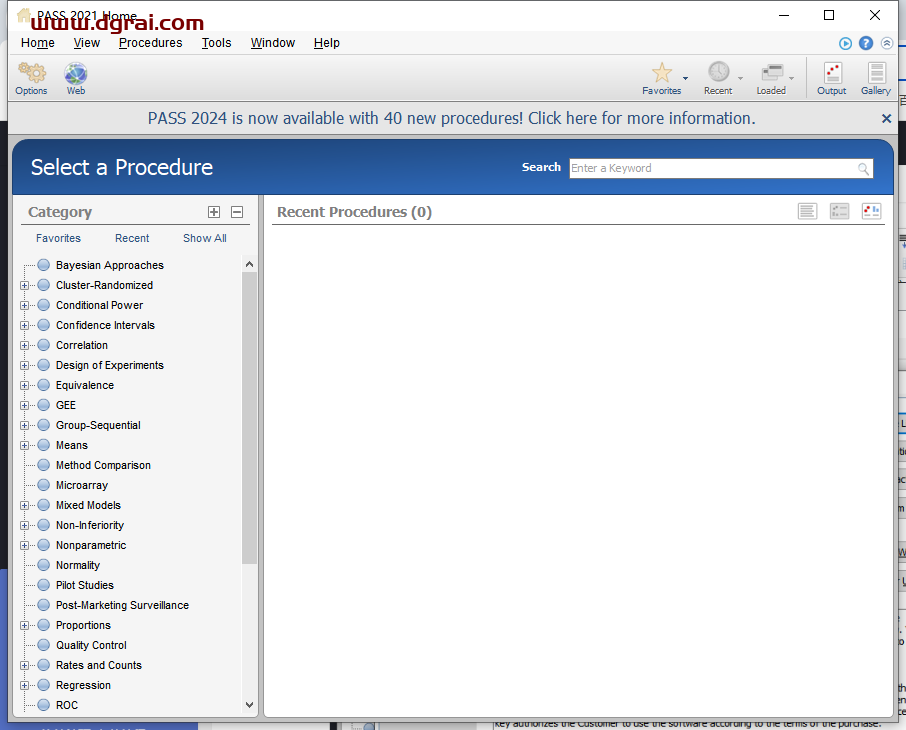Select the Bayesian Approaches category
The height and width of the screenshot is (730, 906).
(x=109, y=265)
